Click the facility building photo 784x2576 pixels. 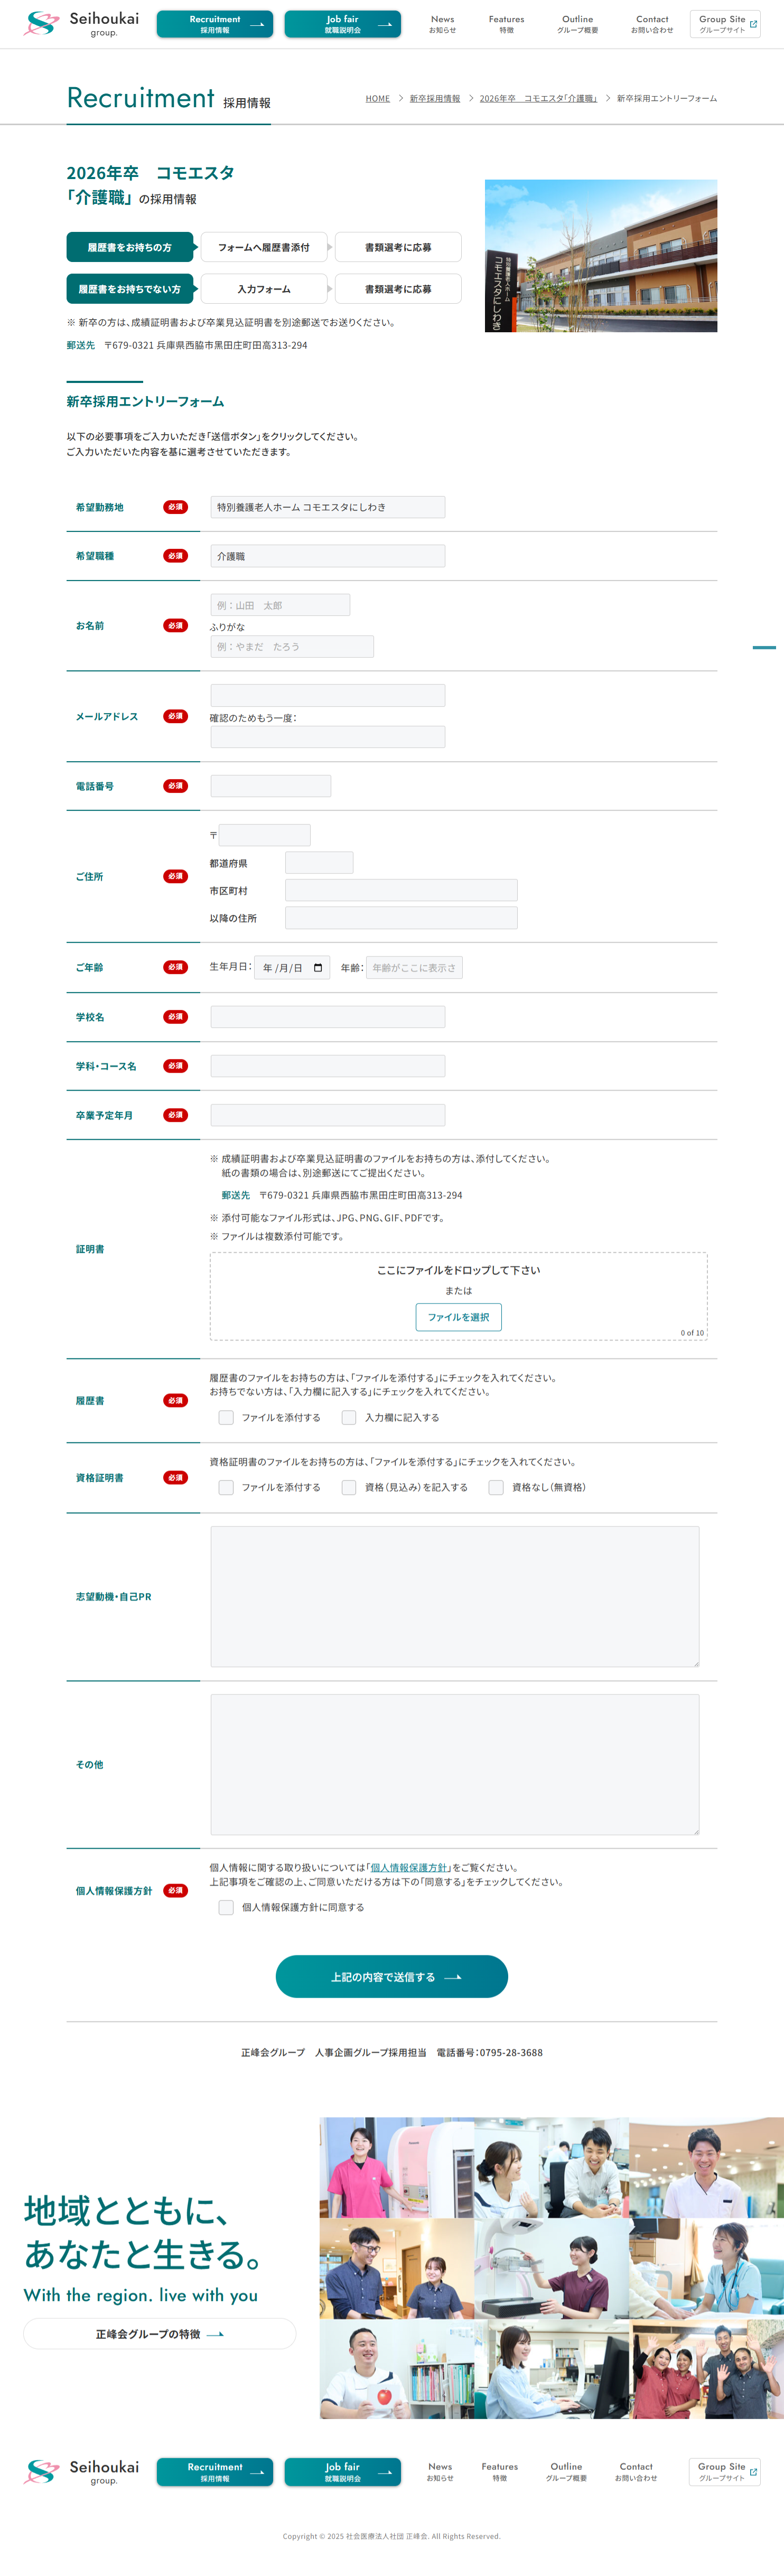click(x=601, y=256)
